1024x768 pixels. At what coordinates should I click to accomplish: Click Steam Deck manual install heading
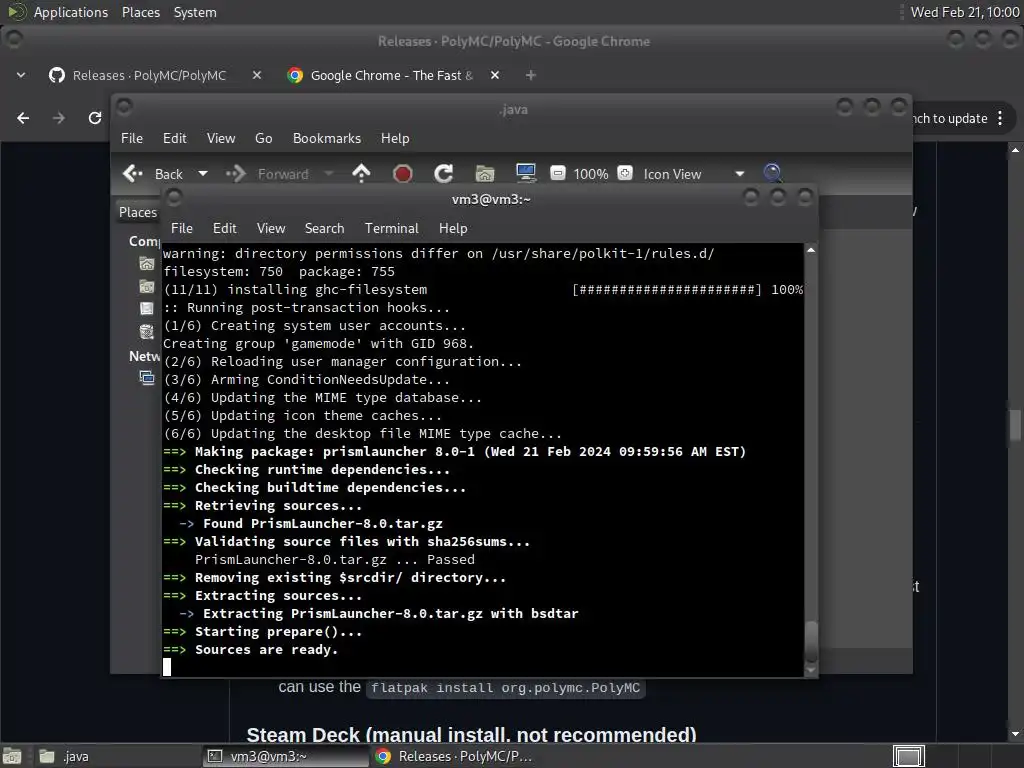tap(471, 735)
